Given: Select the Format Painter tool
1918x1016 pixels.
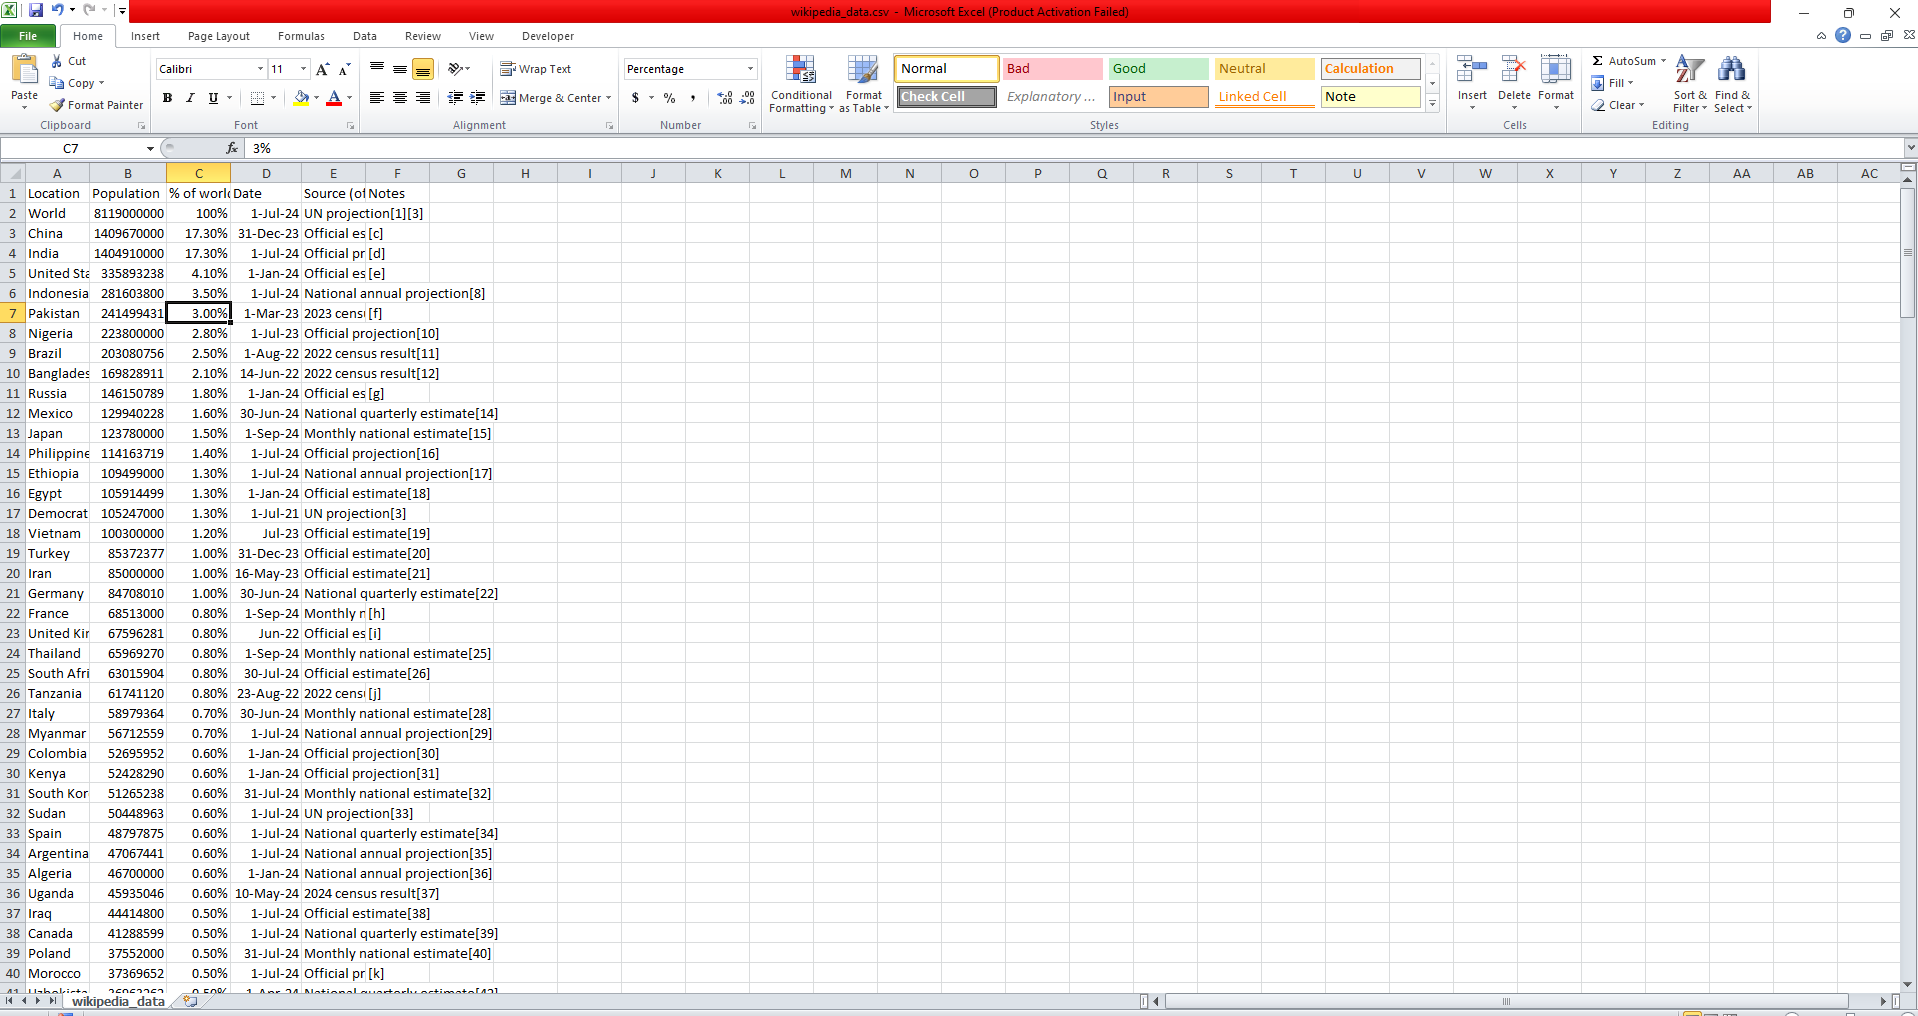Looking at the screenshot, I should [96, 104].
